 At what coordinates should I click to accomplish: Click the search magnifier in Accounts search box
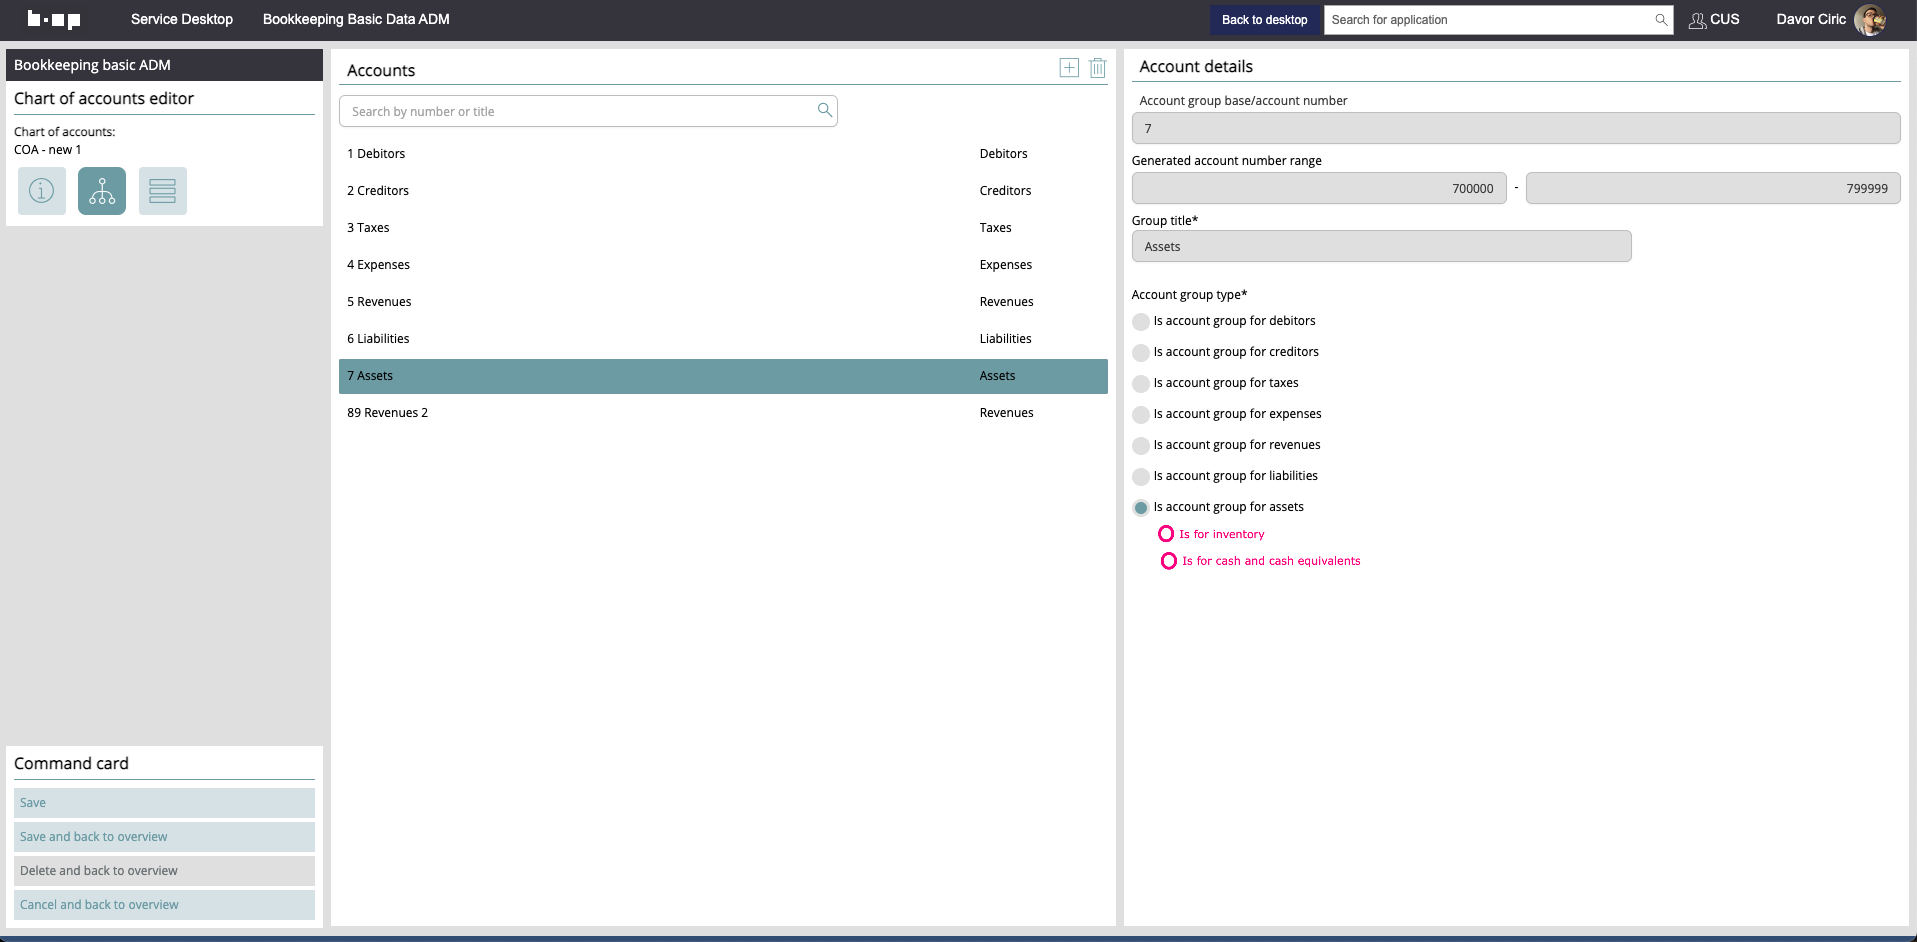(824, 111)
